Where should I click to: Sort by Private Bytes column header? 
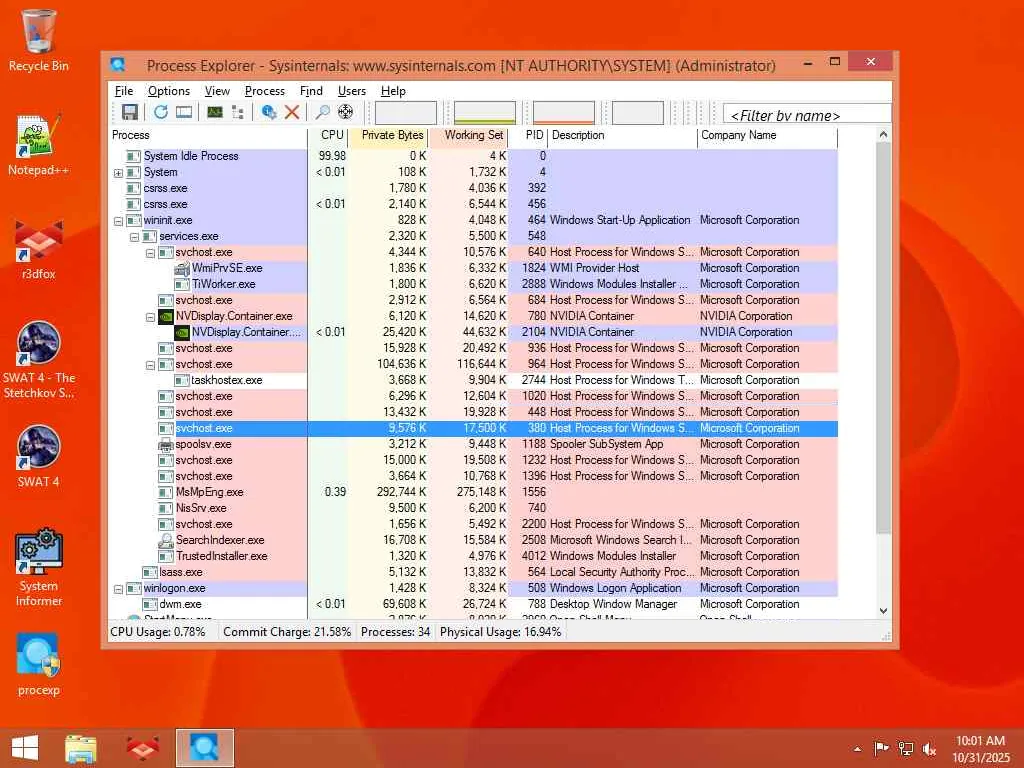389,135
